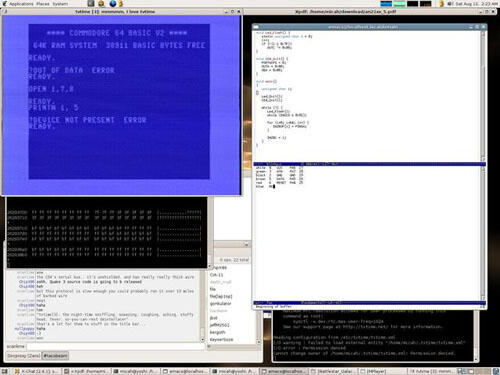
Task: Open the Places menu in top panel
Action: (43, 4)
